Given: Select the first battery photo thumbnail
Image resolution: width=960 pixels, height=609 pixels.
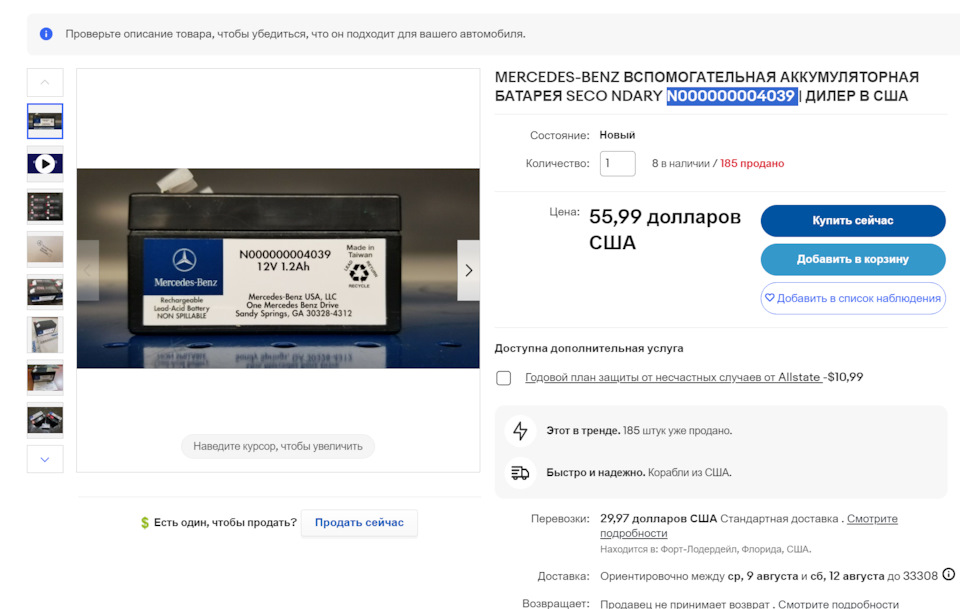Looking at the screenshot, I should tap(45, 121).
